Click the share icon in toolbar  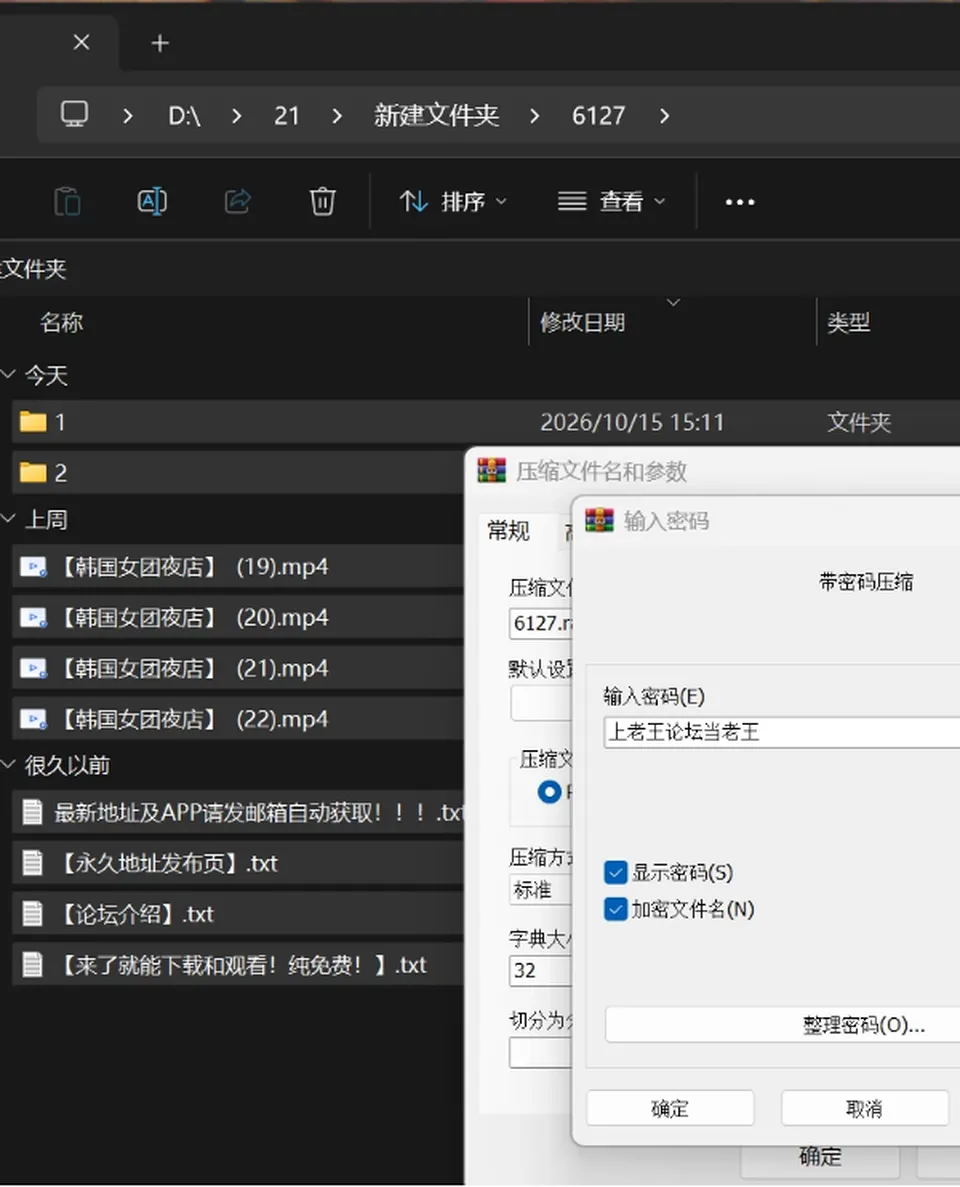tap(238, 201)
